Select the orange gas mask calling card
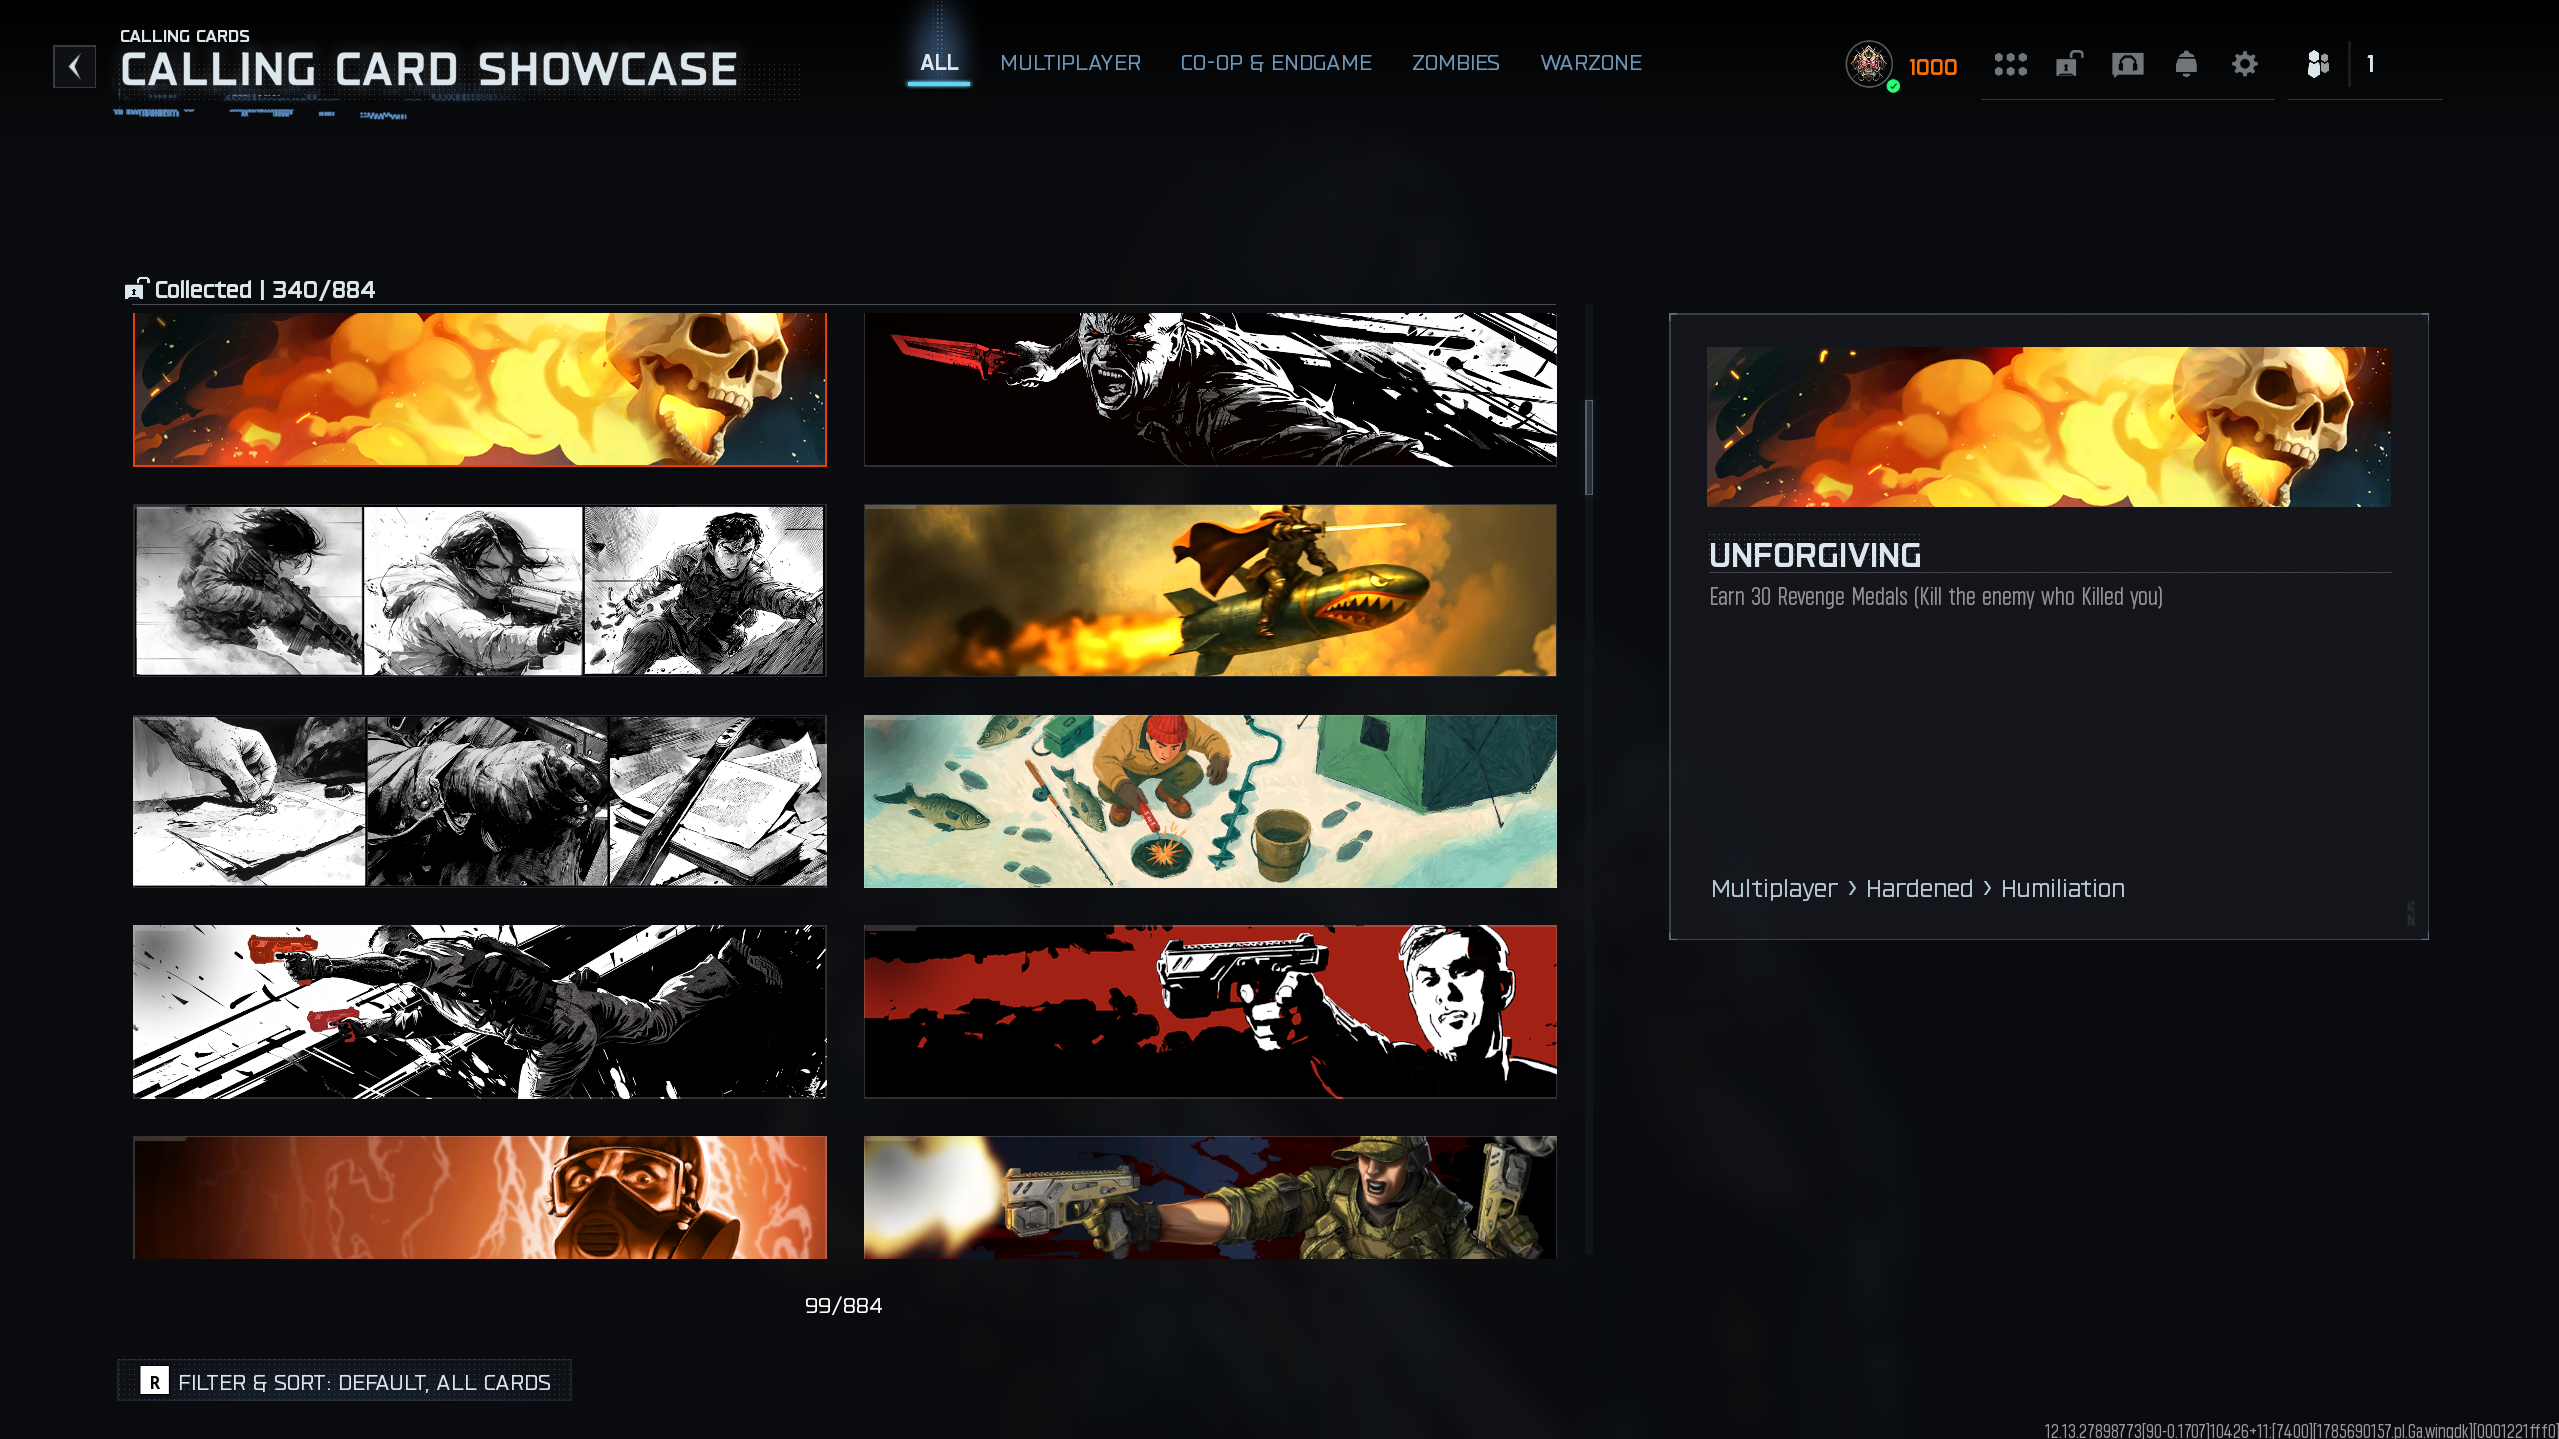 (x=480, y=1197)
